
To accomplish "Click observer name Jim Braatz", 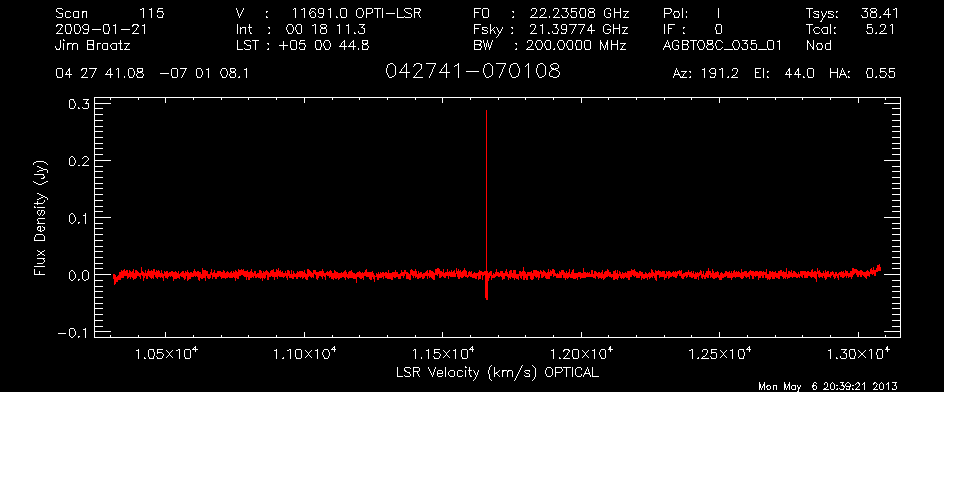I will pos(93,45).
